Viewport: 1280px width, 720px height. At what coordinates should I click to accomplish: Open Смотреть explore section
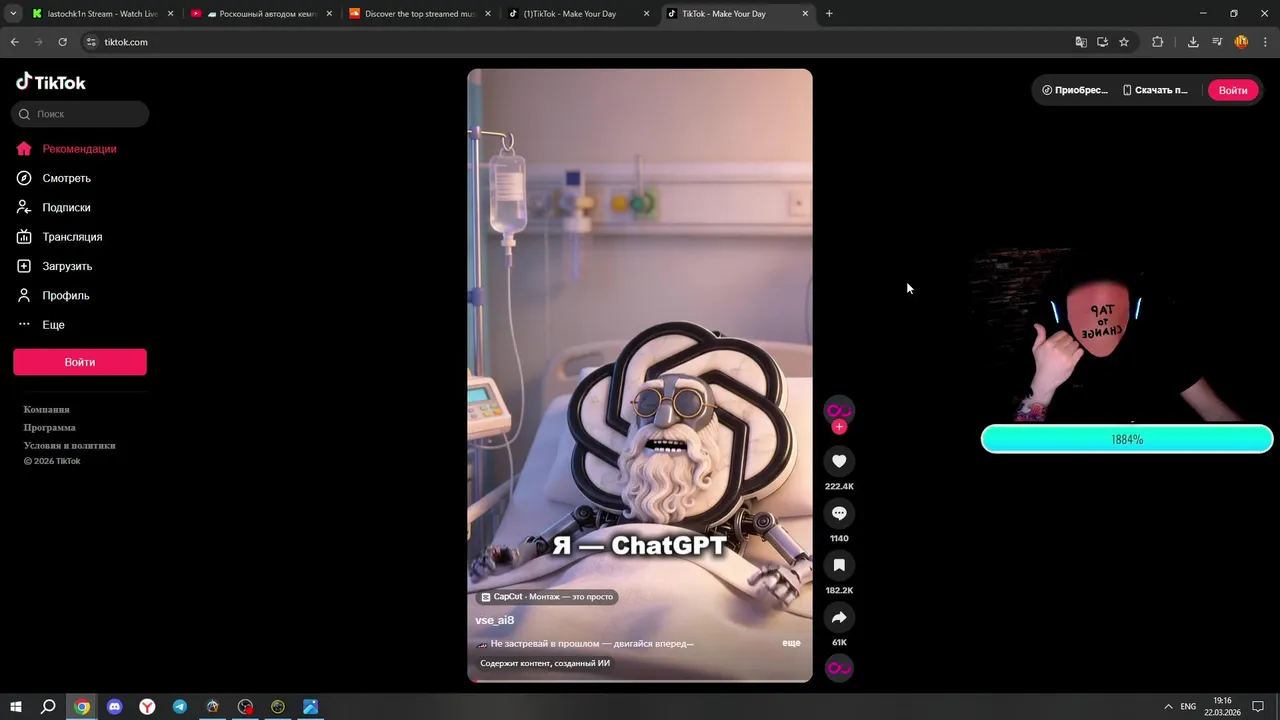53,178
